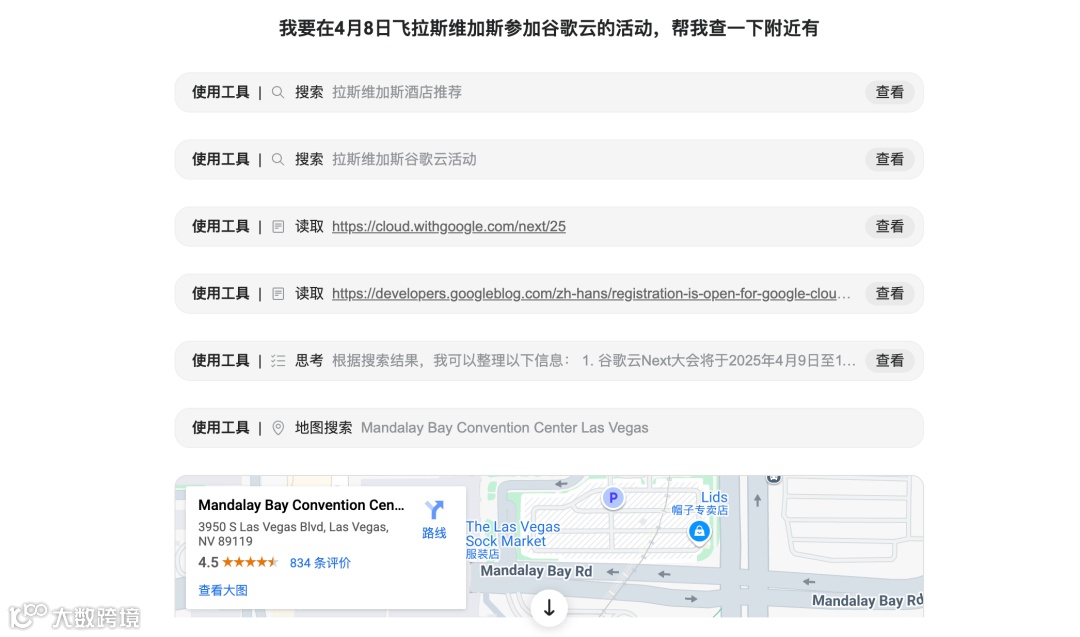Screen dimensions: 1080x637
Task: Click the read document icon beside developers.googleblog.com link
Action: 278,294
